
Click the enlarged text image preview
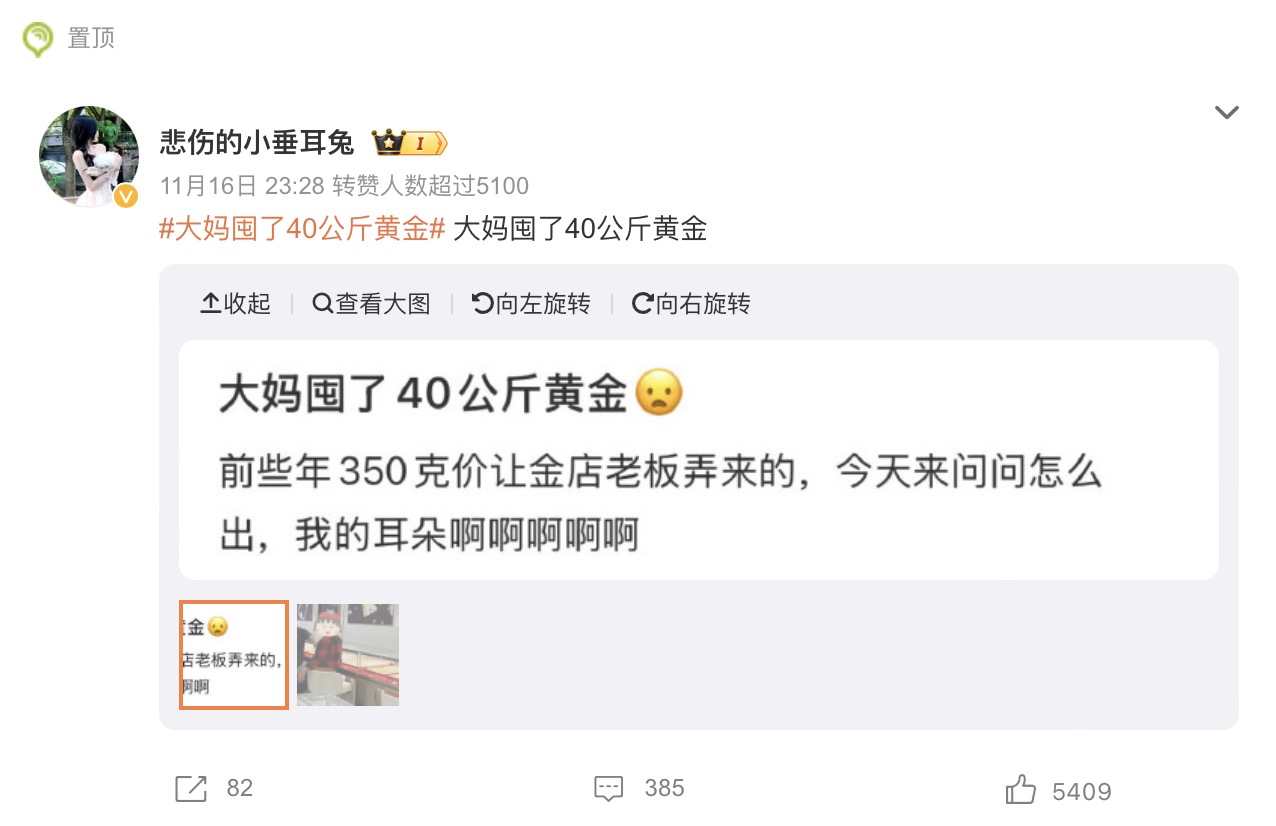coord(698,460)
